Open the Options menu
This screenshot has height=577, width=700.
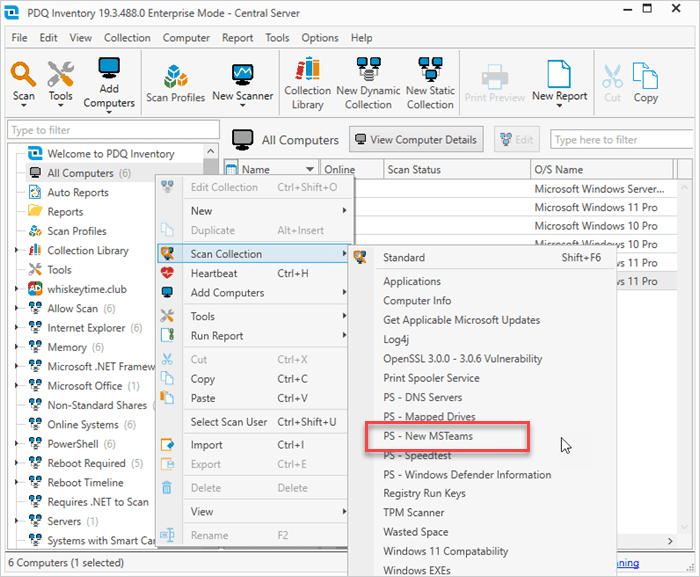[x=320, y=38]
